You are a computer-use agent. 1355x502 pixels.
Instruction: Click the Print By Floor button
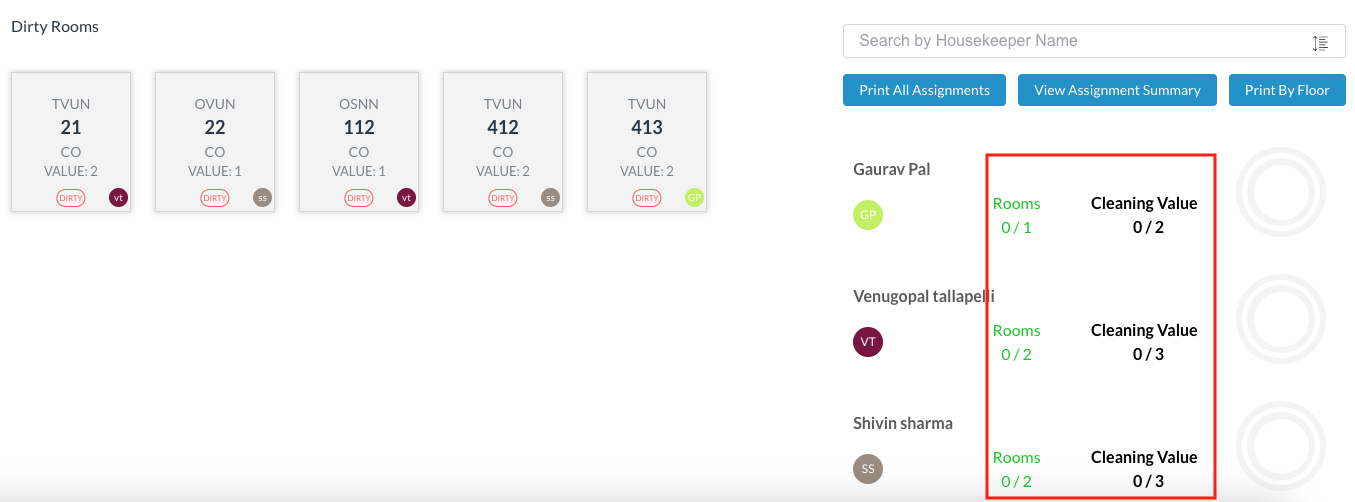1287,90
